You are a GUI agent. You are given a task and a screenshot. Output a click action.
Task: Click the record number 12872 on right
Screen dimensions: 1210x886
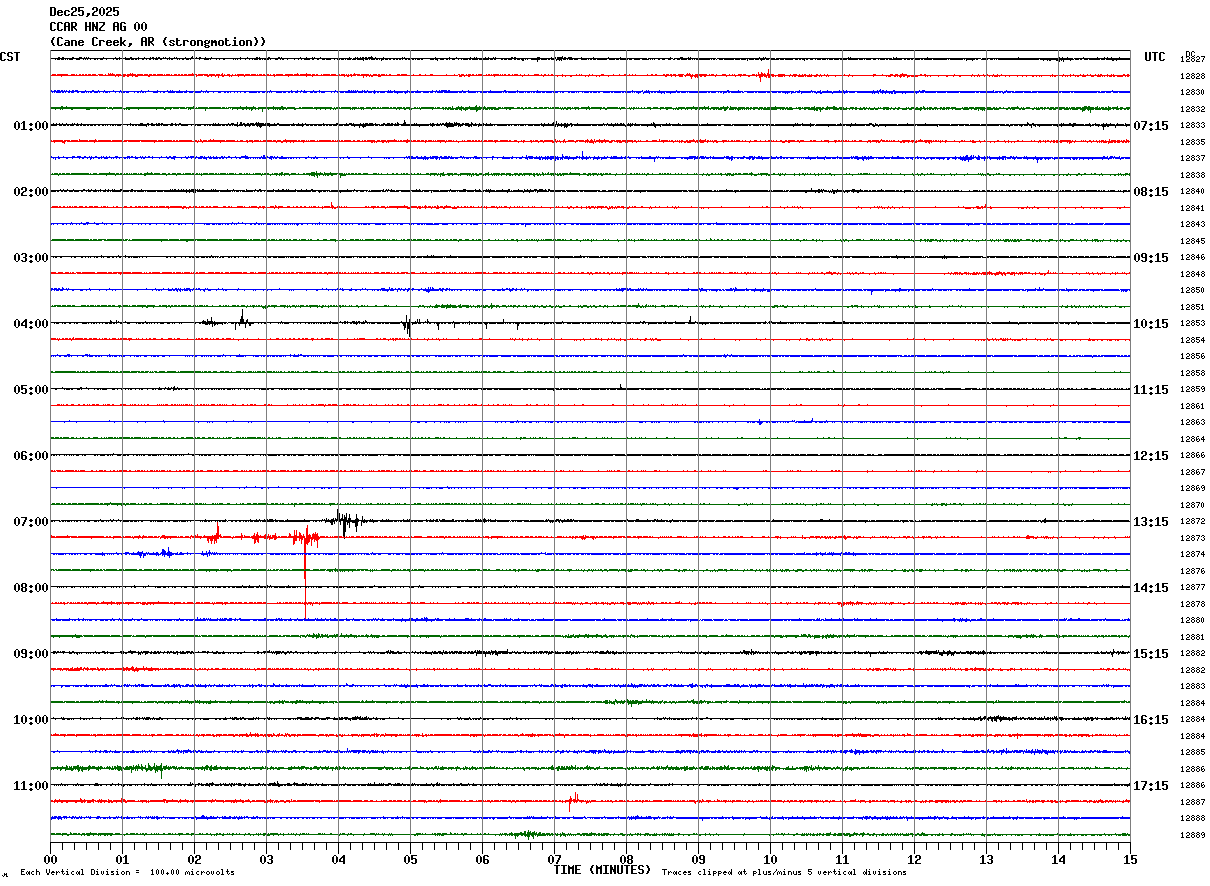[x=1192, y=522]
